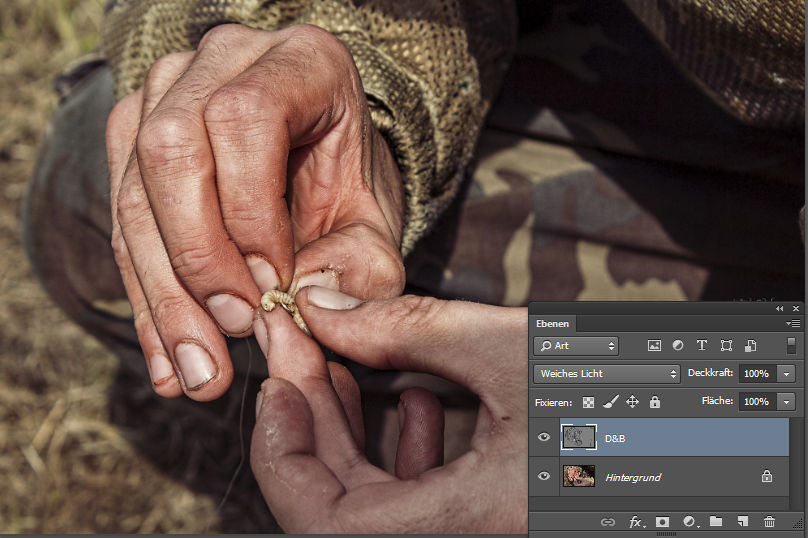Click the Fläche label
The width and height of the screenshot is (808, 538).
717,400
